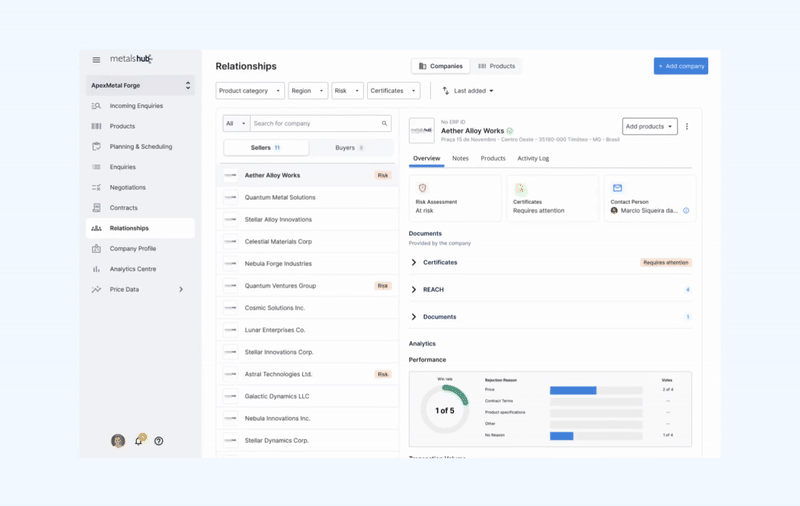Open Company Profile in the sidebar
Image resolution: width=800 pixels, height=506 pixels.
[140, 248]
